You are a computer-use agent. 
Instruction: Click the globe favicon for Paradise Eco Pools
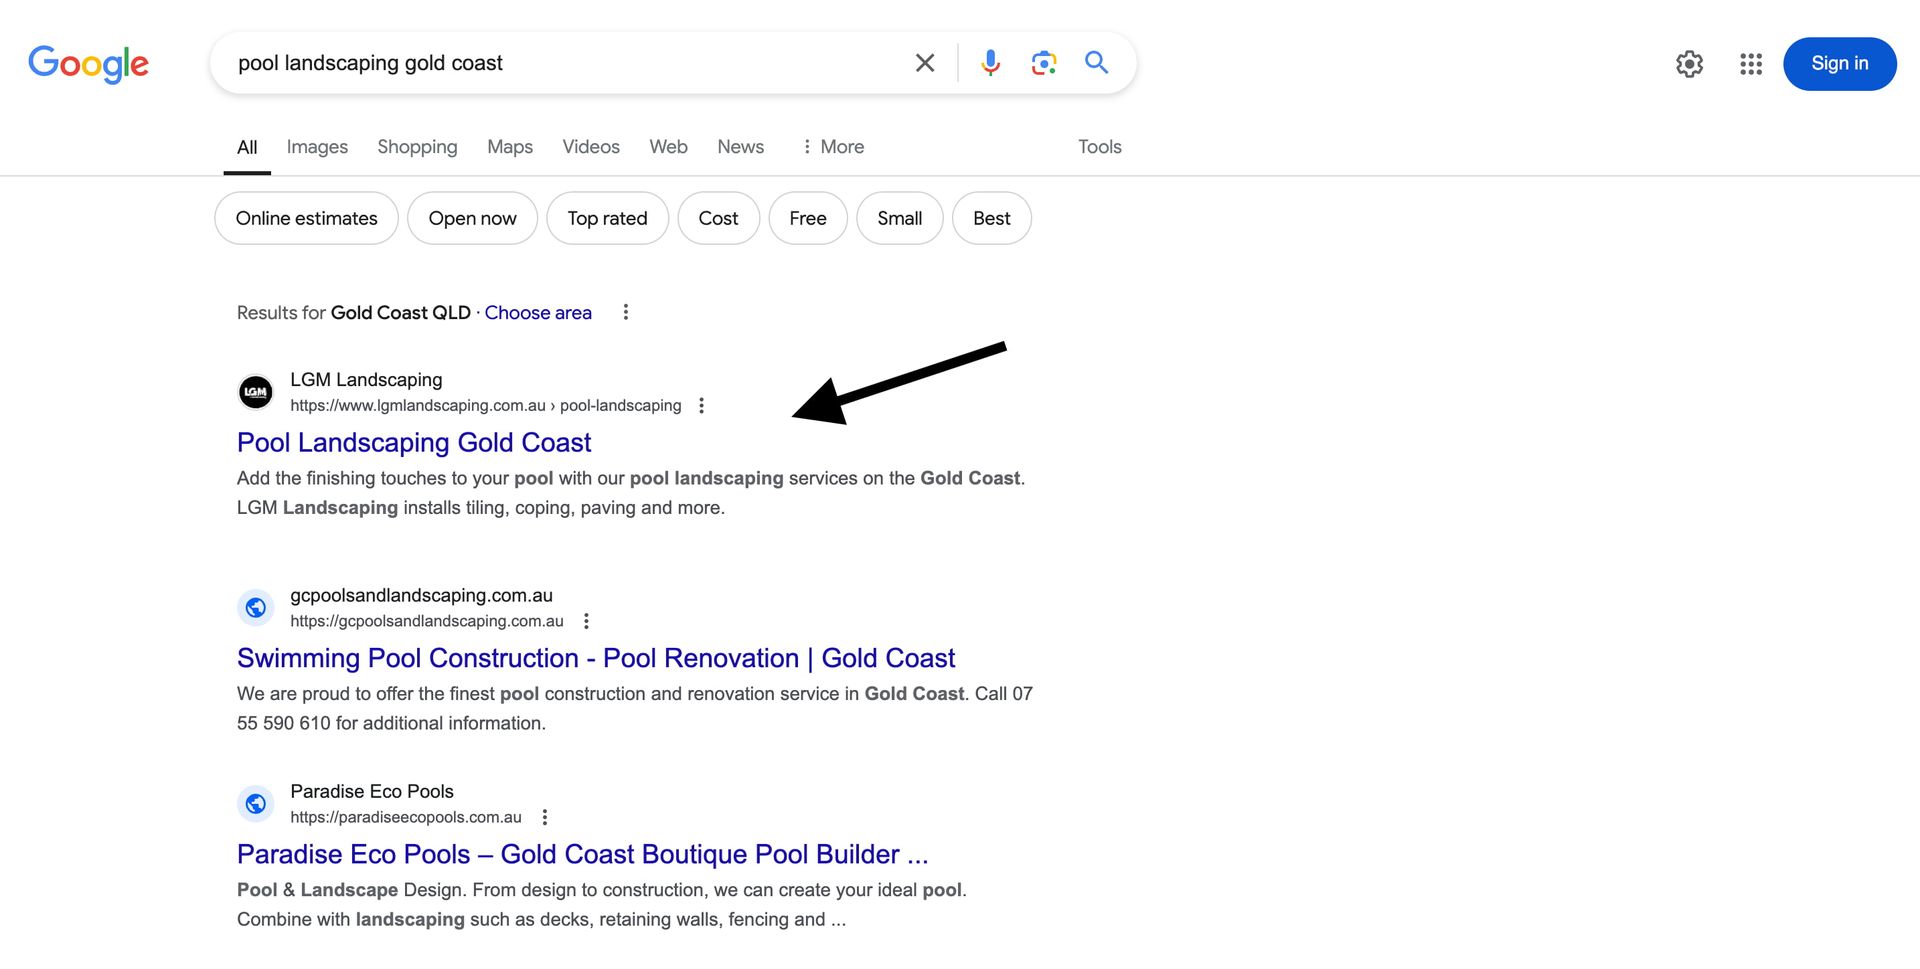click(x=256, y=803)
